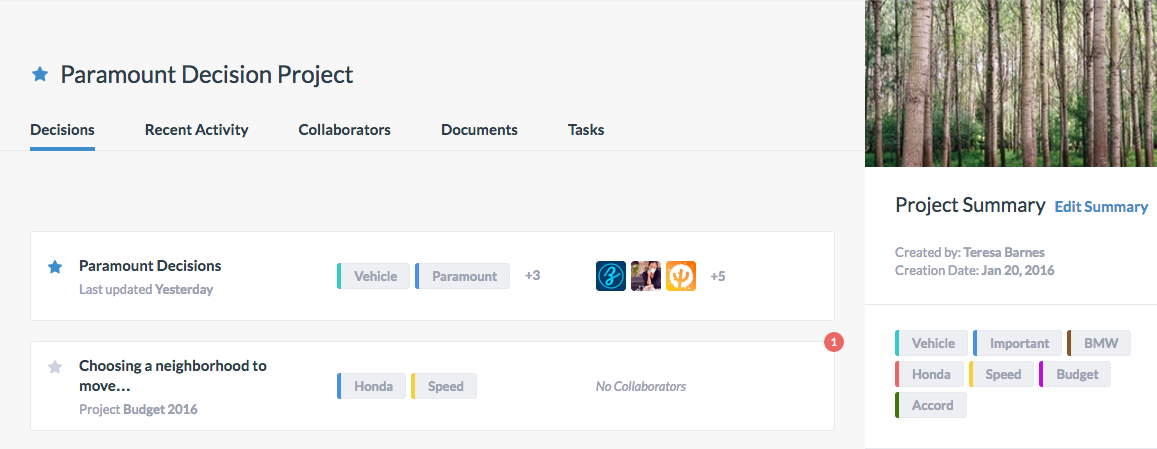Go to the Documents tab
This screenshot has height=449, width=1157.
click(479, 130)
